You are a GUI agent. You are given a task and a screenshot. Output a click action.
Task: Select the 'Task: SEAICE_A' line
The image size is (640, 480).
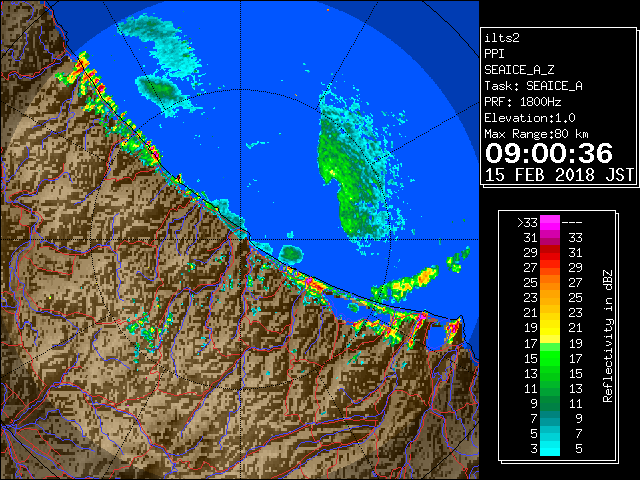[x=533, y=86]
